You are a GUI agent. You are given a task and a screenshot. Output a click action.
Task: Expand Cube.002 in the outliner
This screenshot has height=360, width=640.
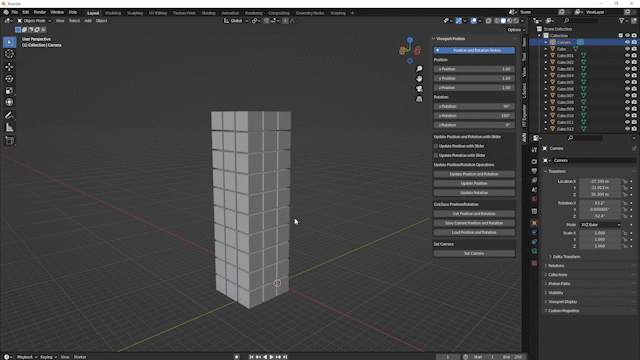click(546, 62)
